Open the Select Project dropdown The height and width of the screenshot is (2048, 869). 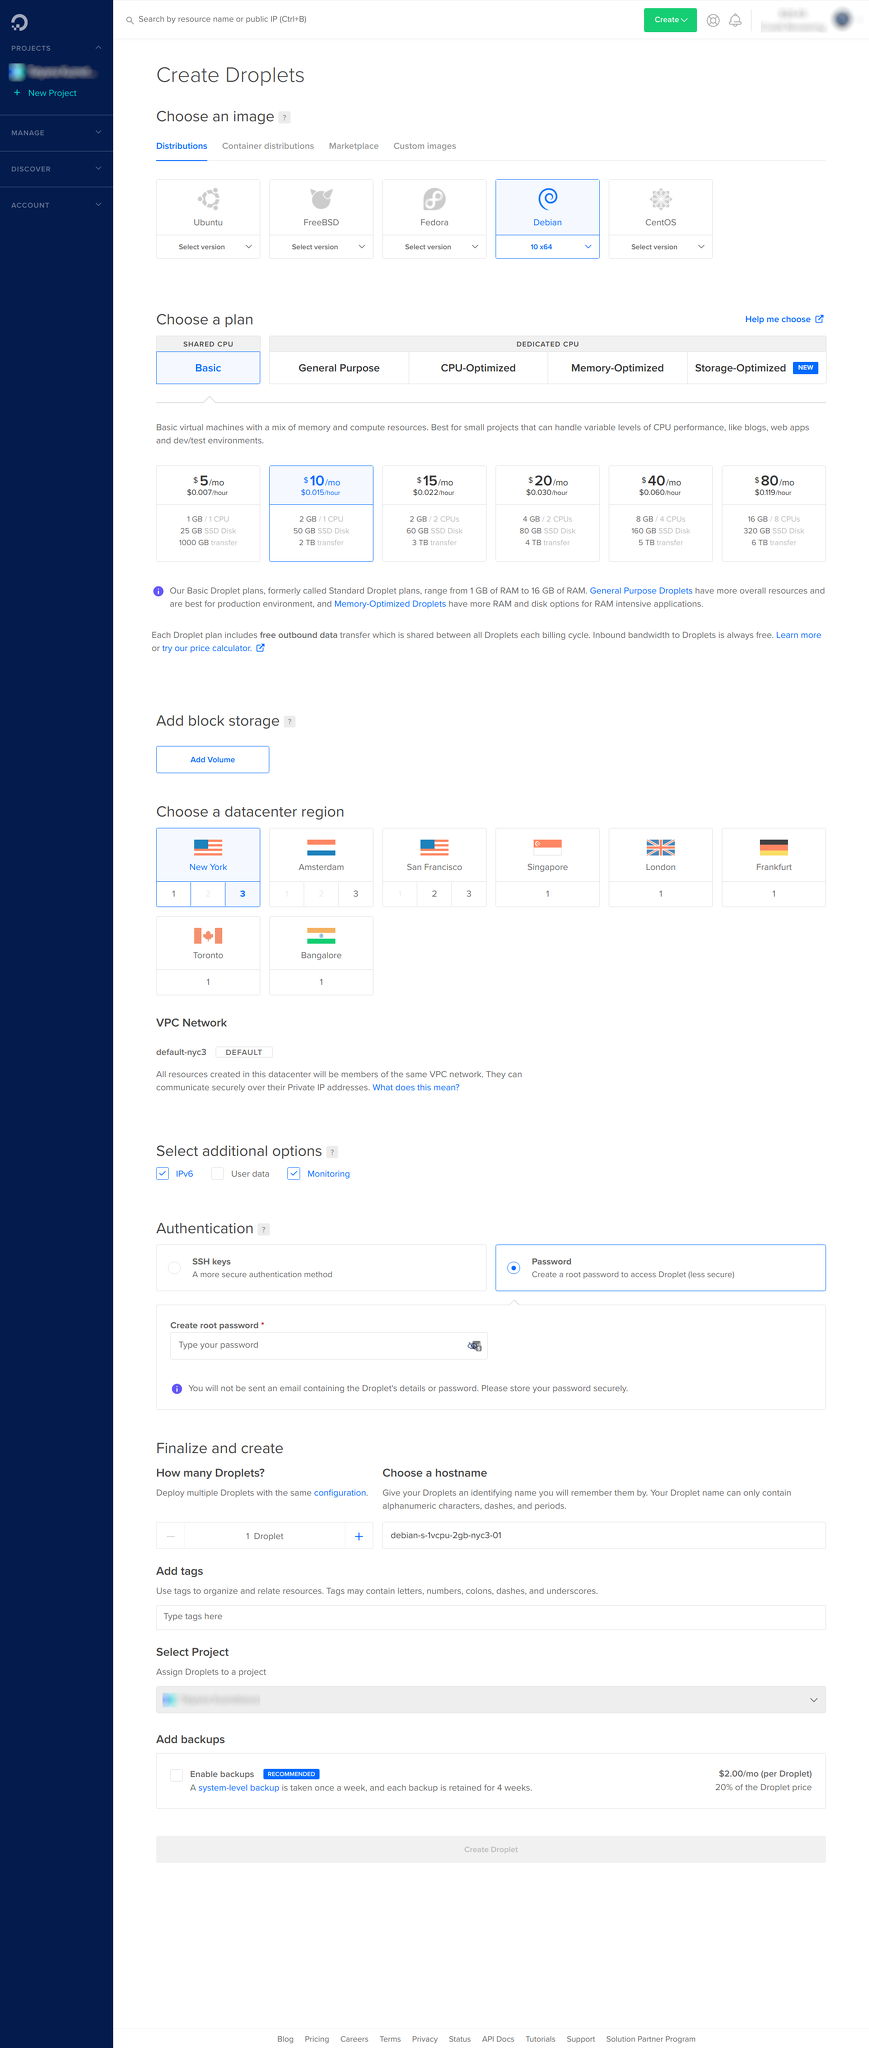491,1700
